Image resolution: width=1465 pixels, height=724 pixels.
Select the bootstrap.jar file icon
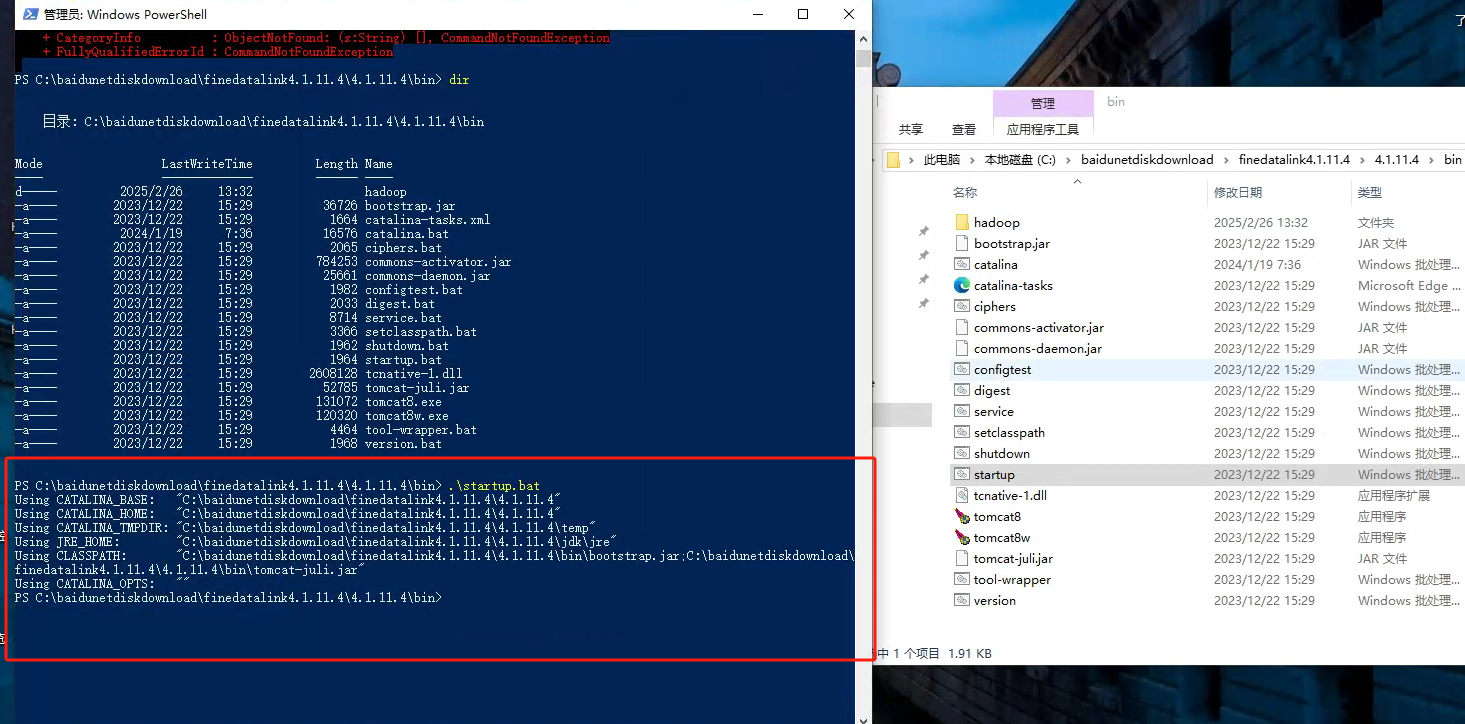[x=962, y=243]
